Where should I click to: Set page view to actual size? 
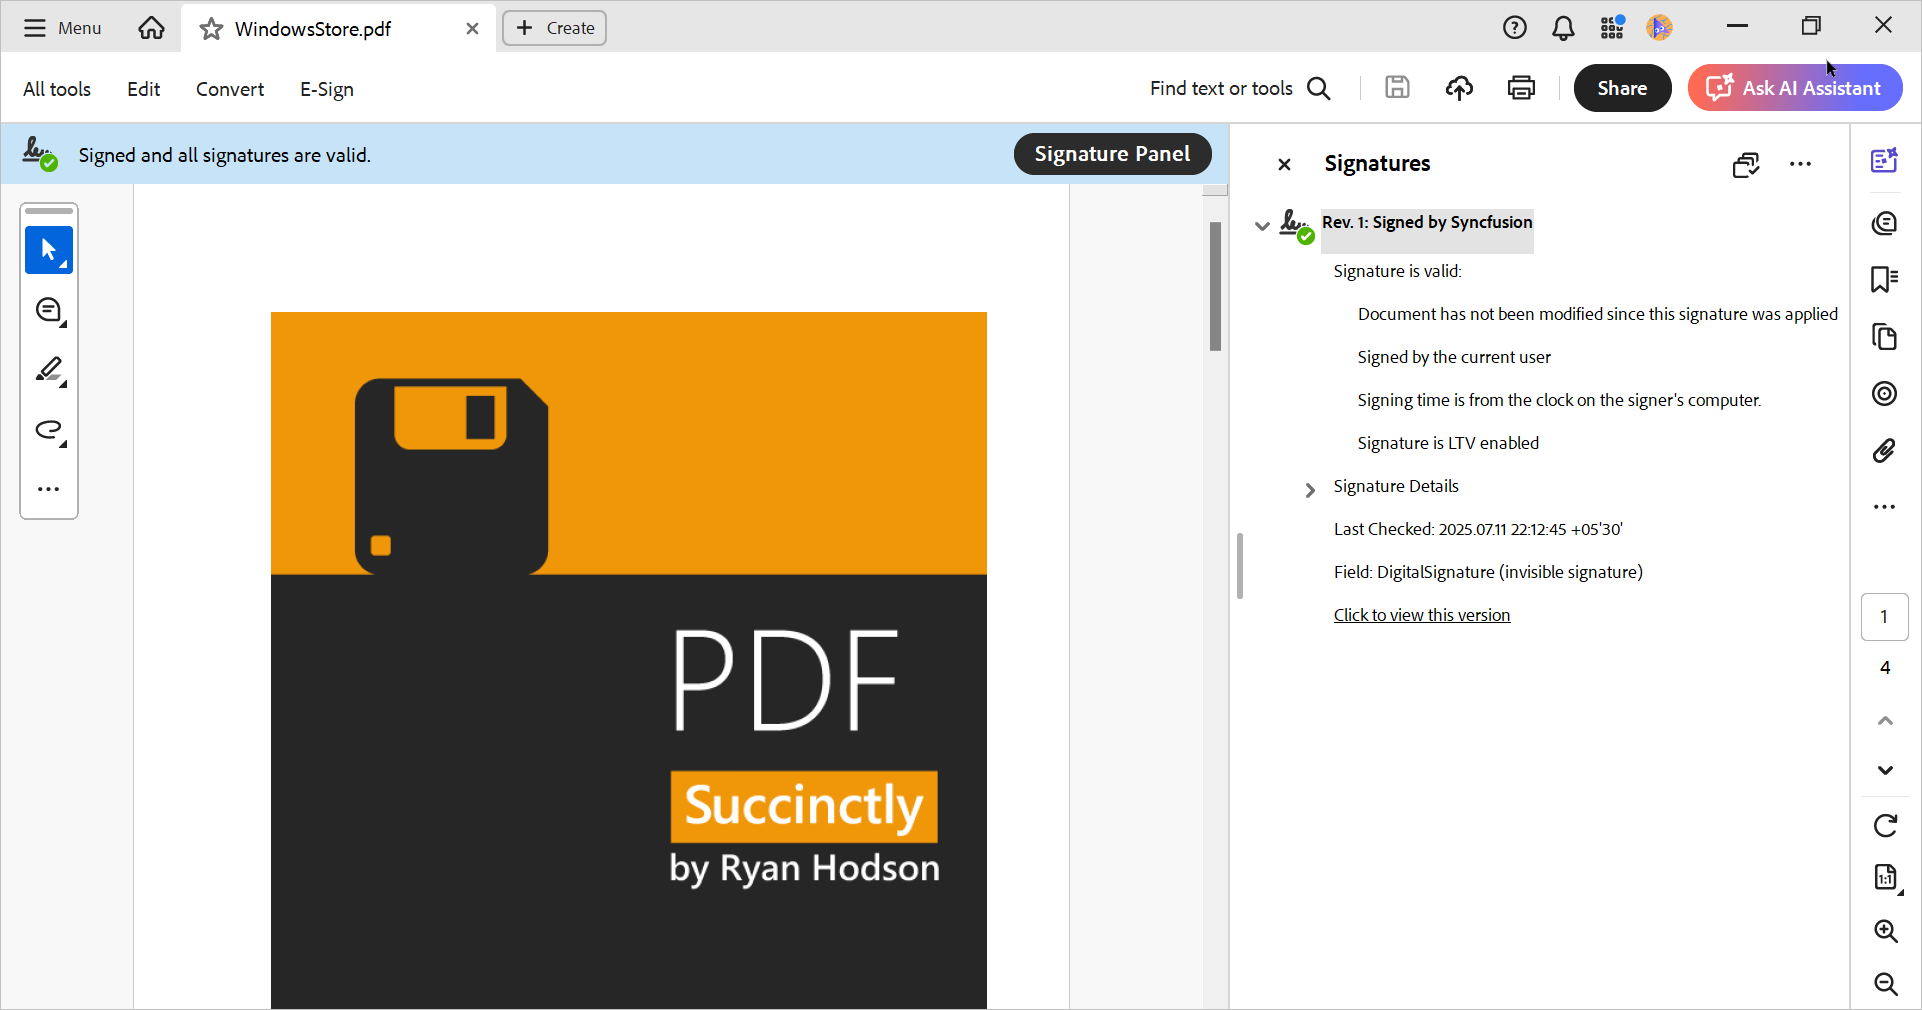click(x=1885, y=878)
